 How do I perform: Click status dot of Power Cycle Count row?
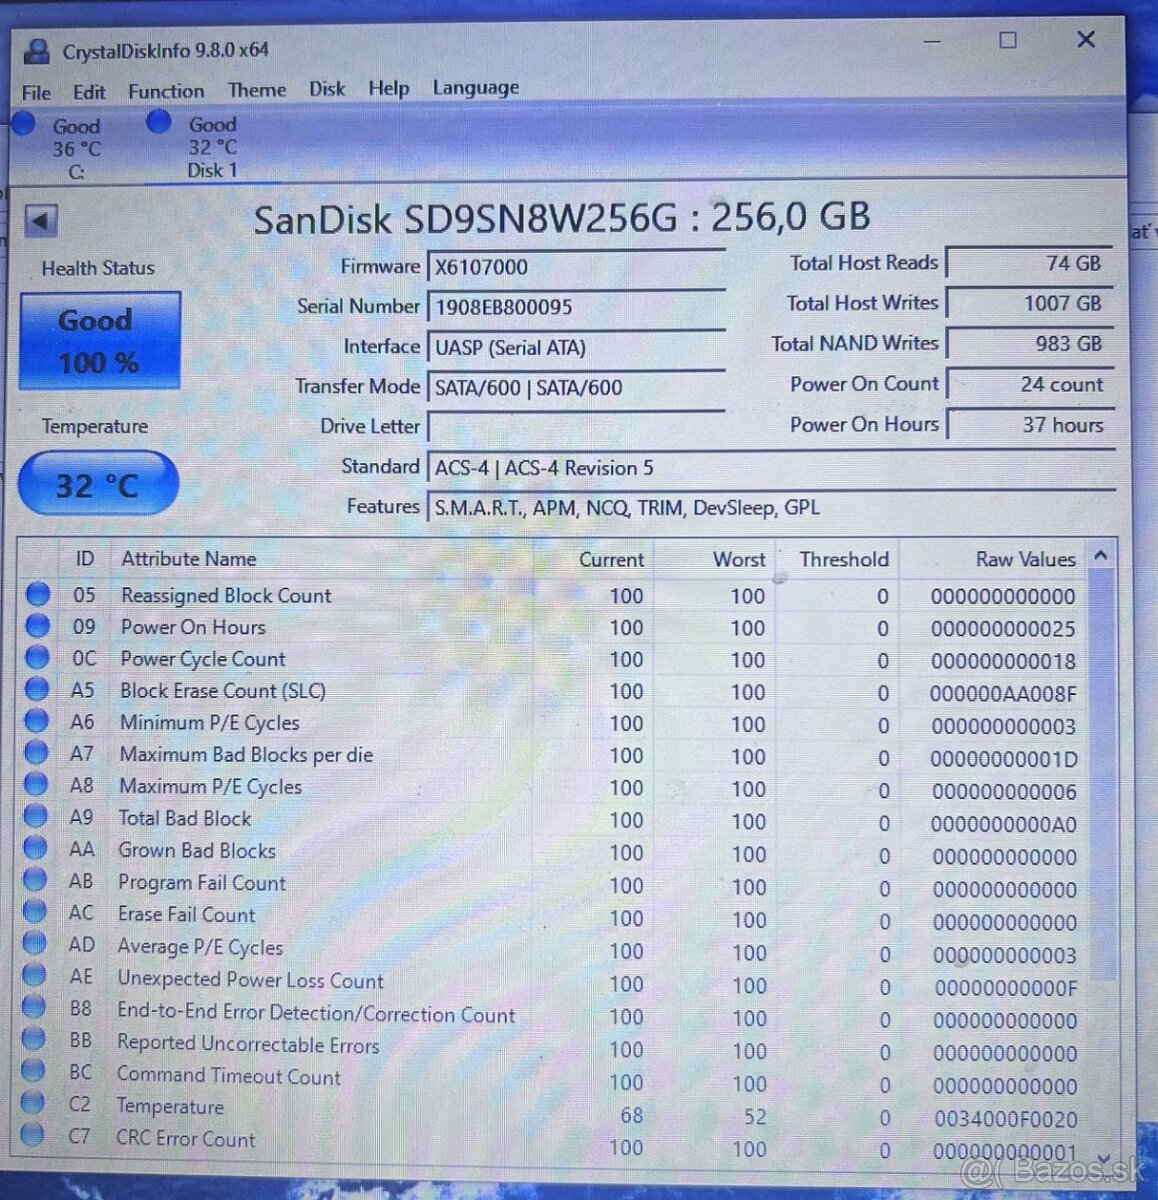pos(37,658)
